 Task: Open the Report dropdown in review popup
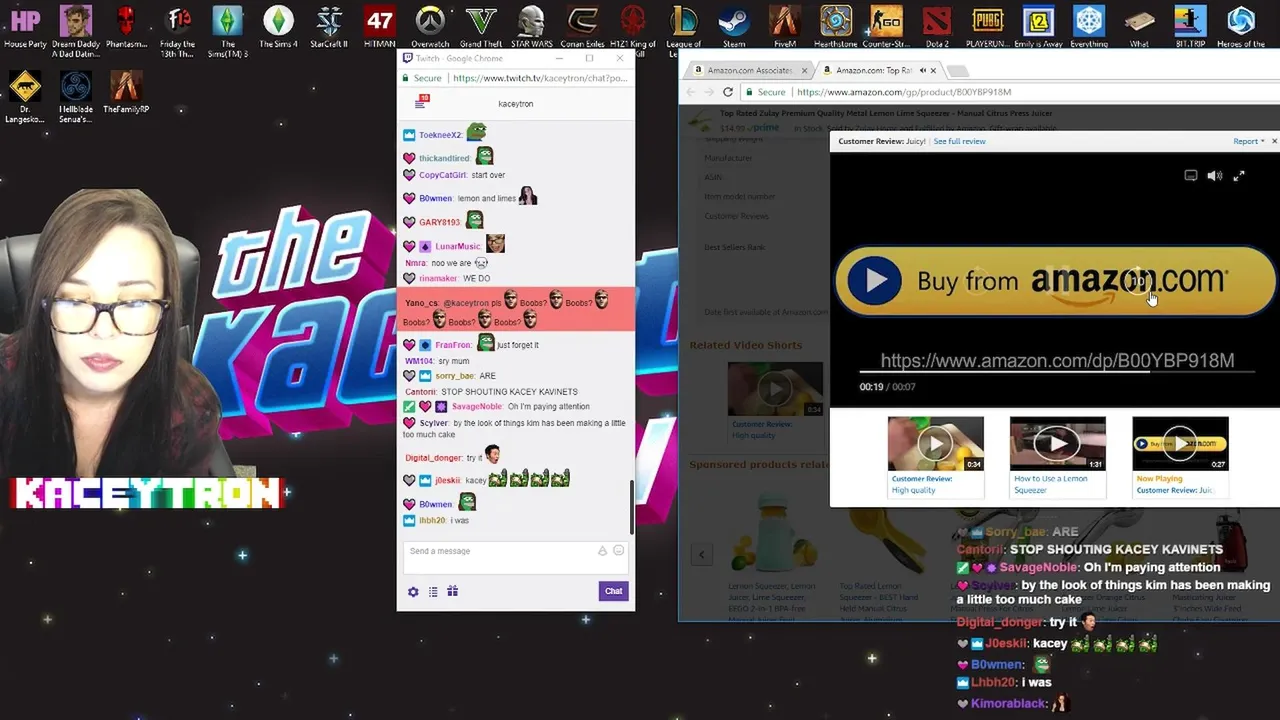pyautogui.click(x=1249, y=142)
